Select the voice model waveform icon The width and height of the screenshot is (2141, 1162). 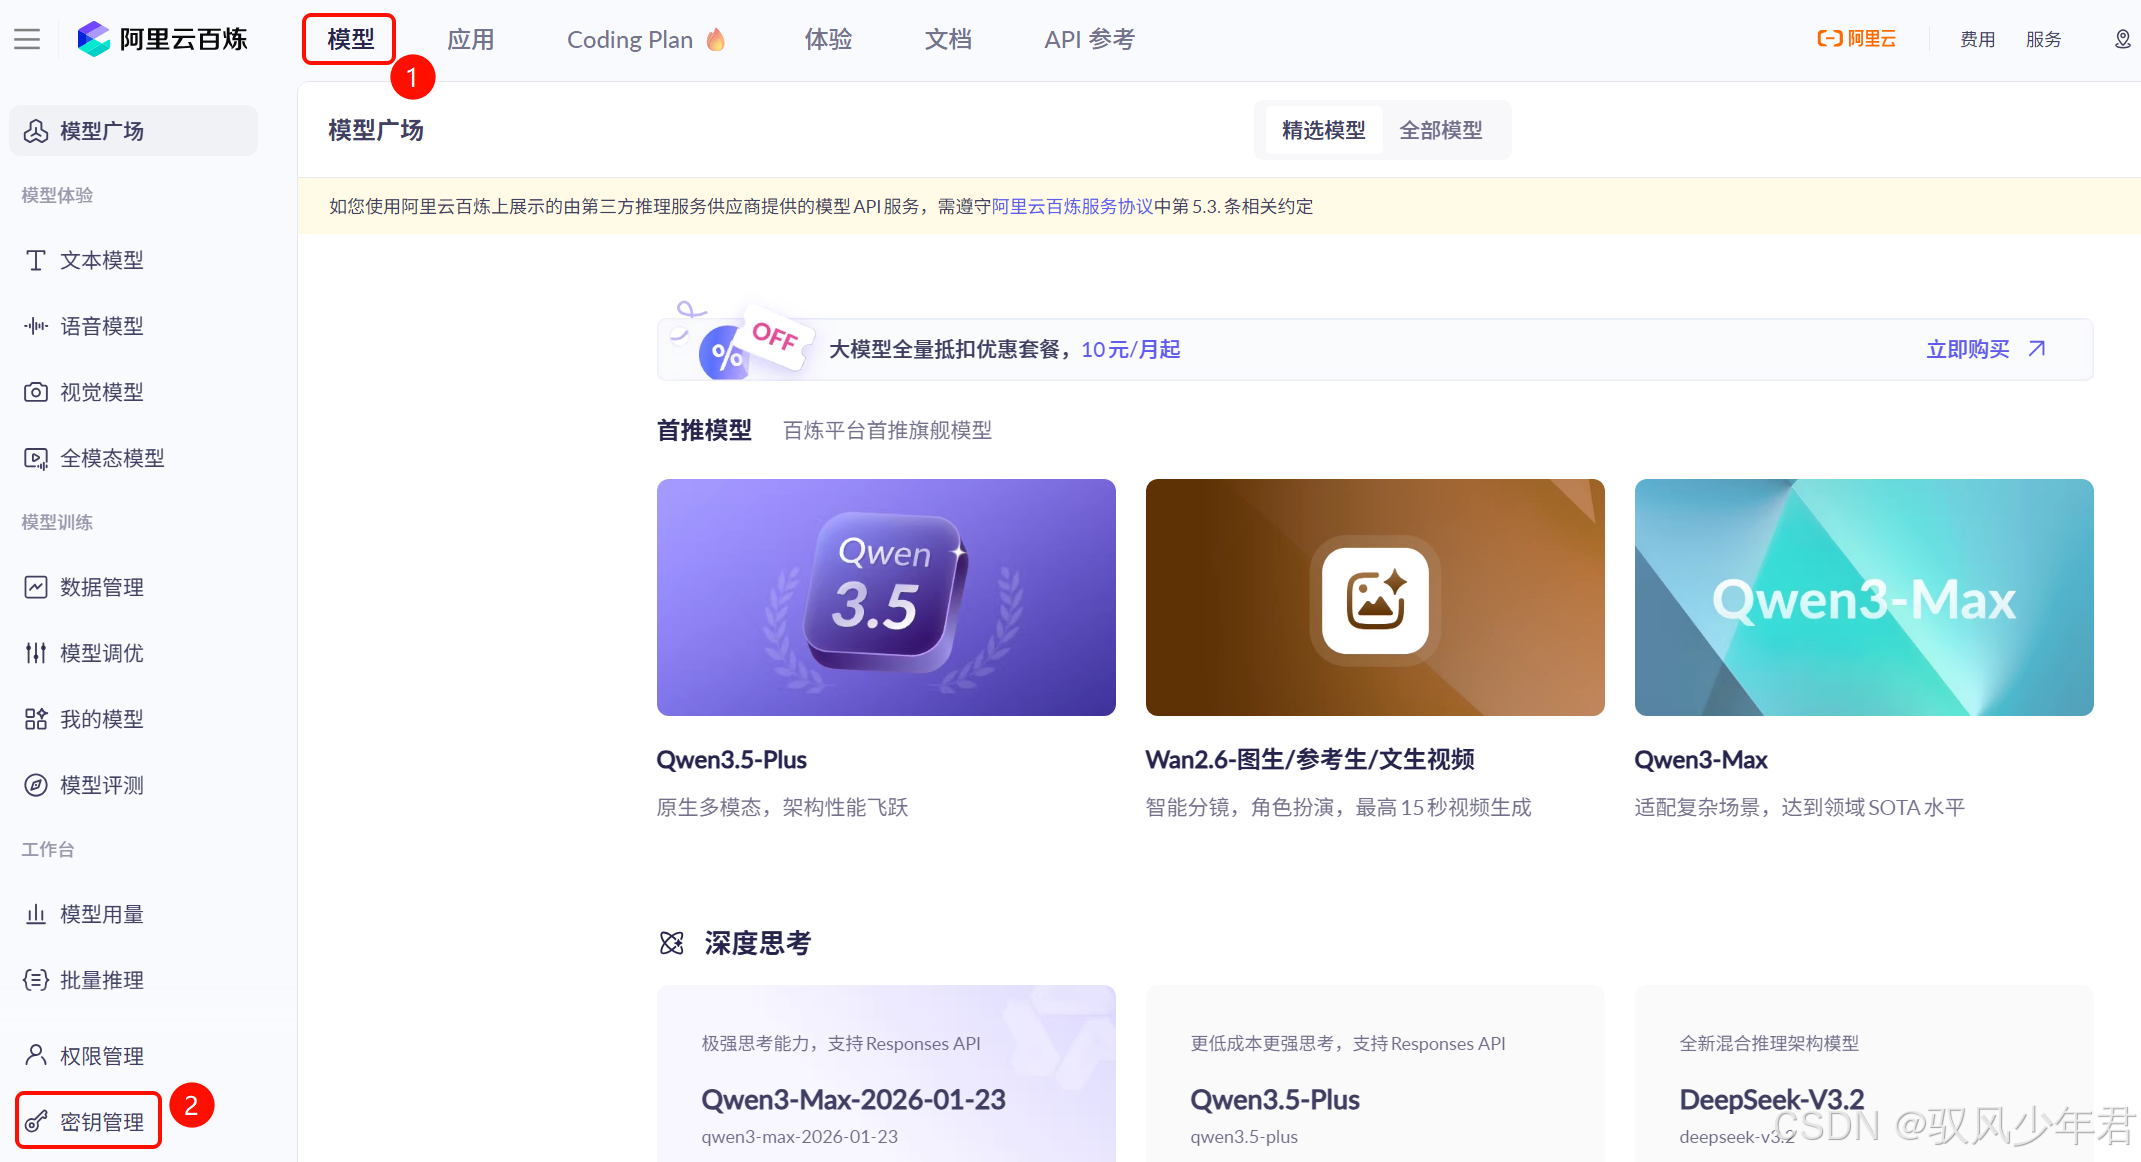tap(36, 326)
